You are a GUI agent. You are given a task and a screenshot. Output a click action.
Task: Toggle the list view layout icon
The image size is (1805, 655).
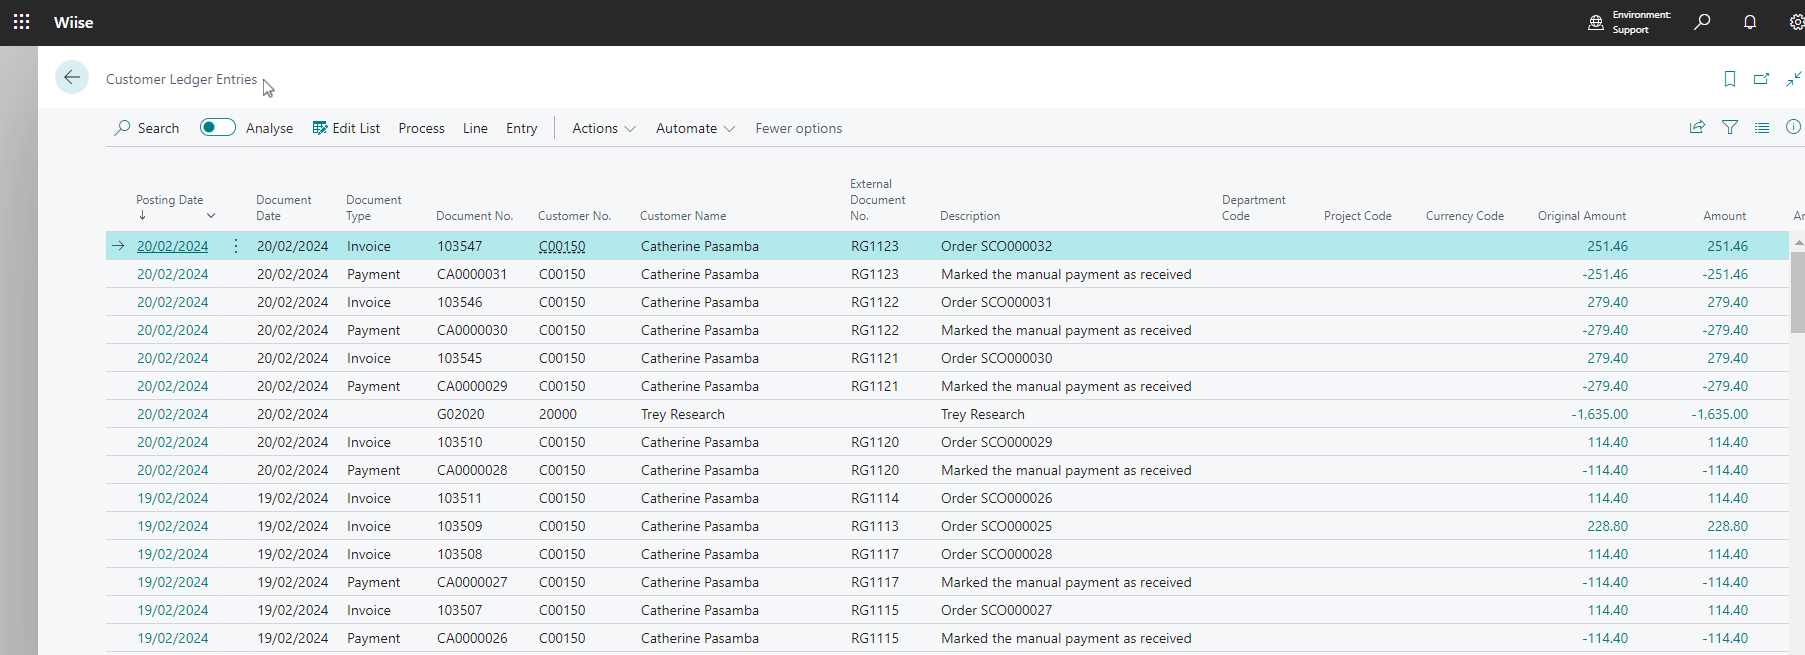click(1761, 127)
